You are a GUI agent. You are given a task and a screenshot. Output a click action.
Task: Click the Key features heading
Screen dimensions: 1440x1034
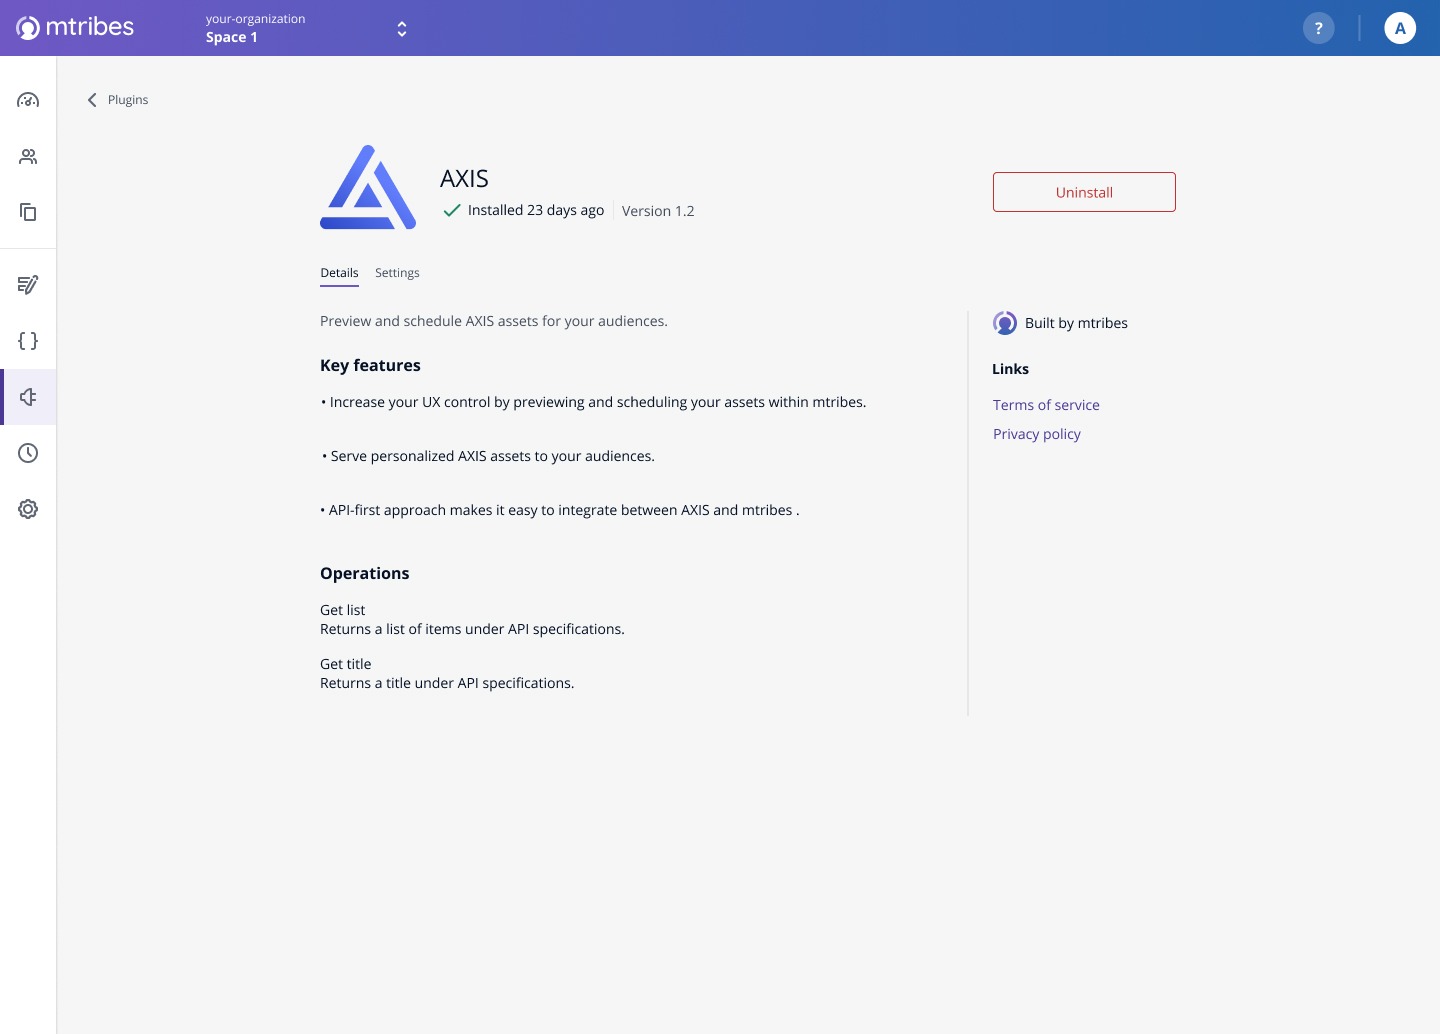coord(370,365)
